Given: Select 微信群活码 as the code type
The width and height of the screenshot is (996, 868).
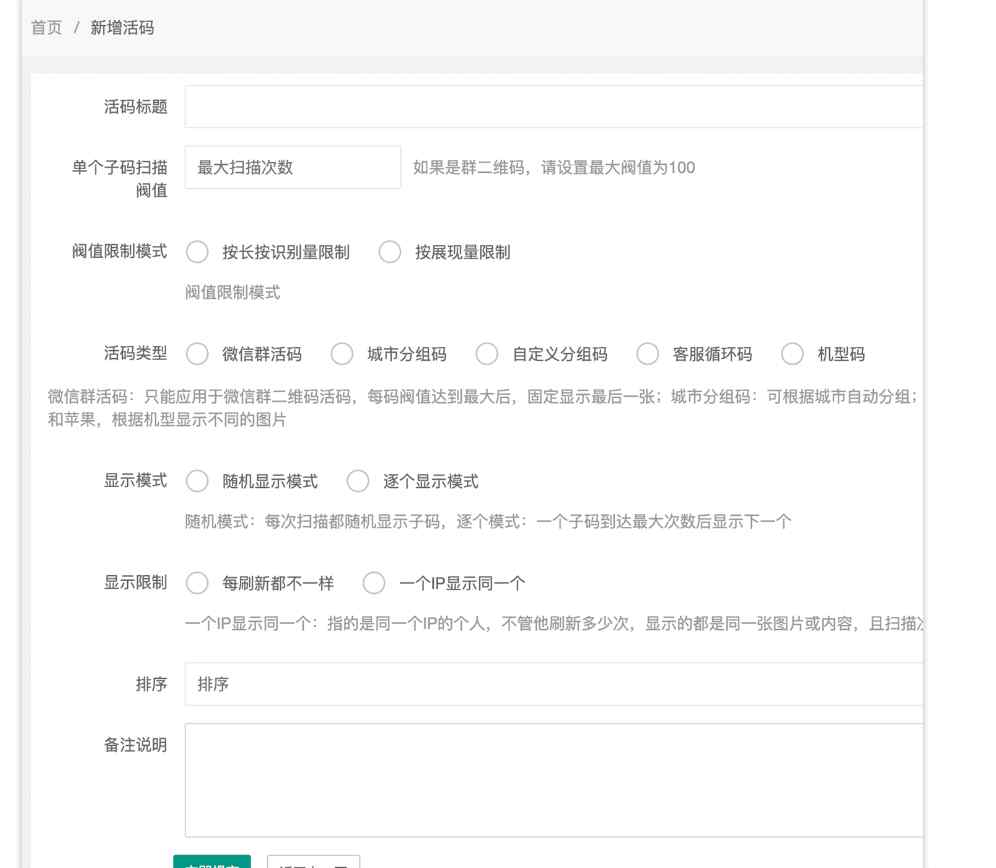Looking at the screenshot, I should click(x=197, y=354).
